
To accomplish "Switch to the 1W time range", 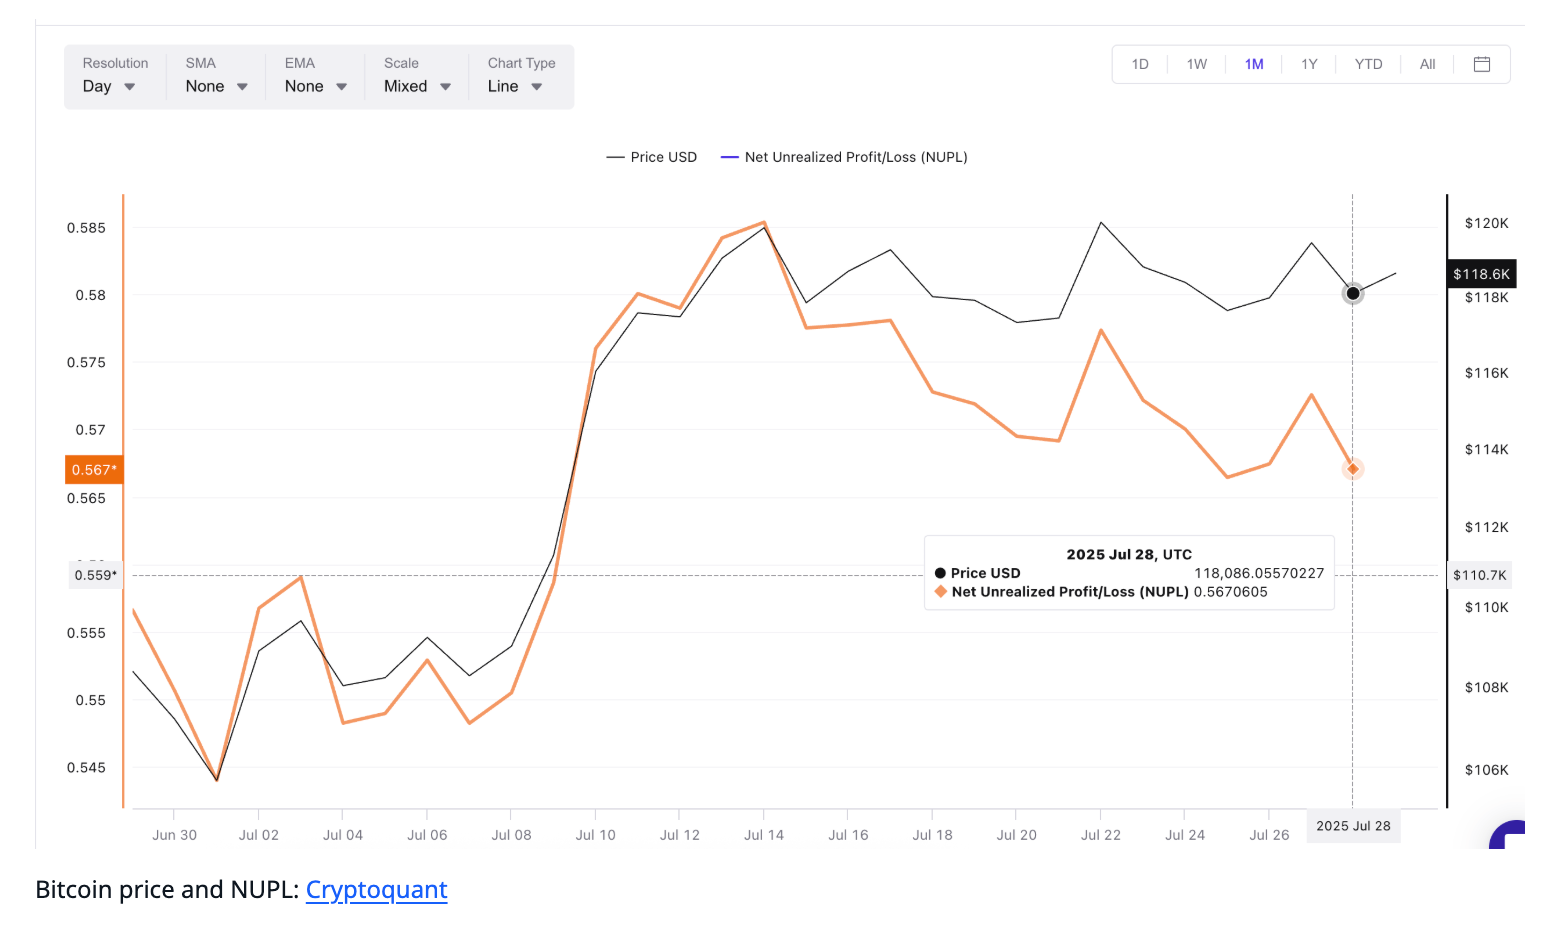I will pyautogui.click(x=1197, y=64).
